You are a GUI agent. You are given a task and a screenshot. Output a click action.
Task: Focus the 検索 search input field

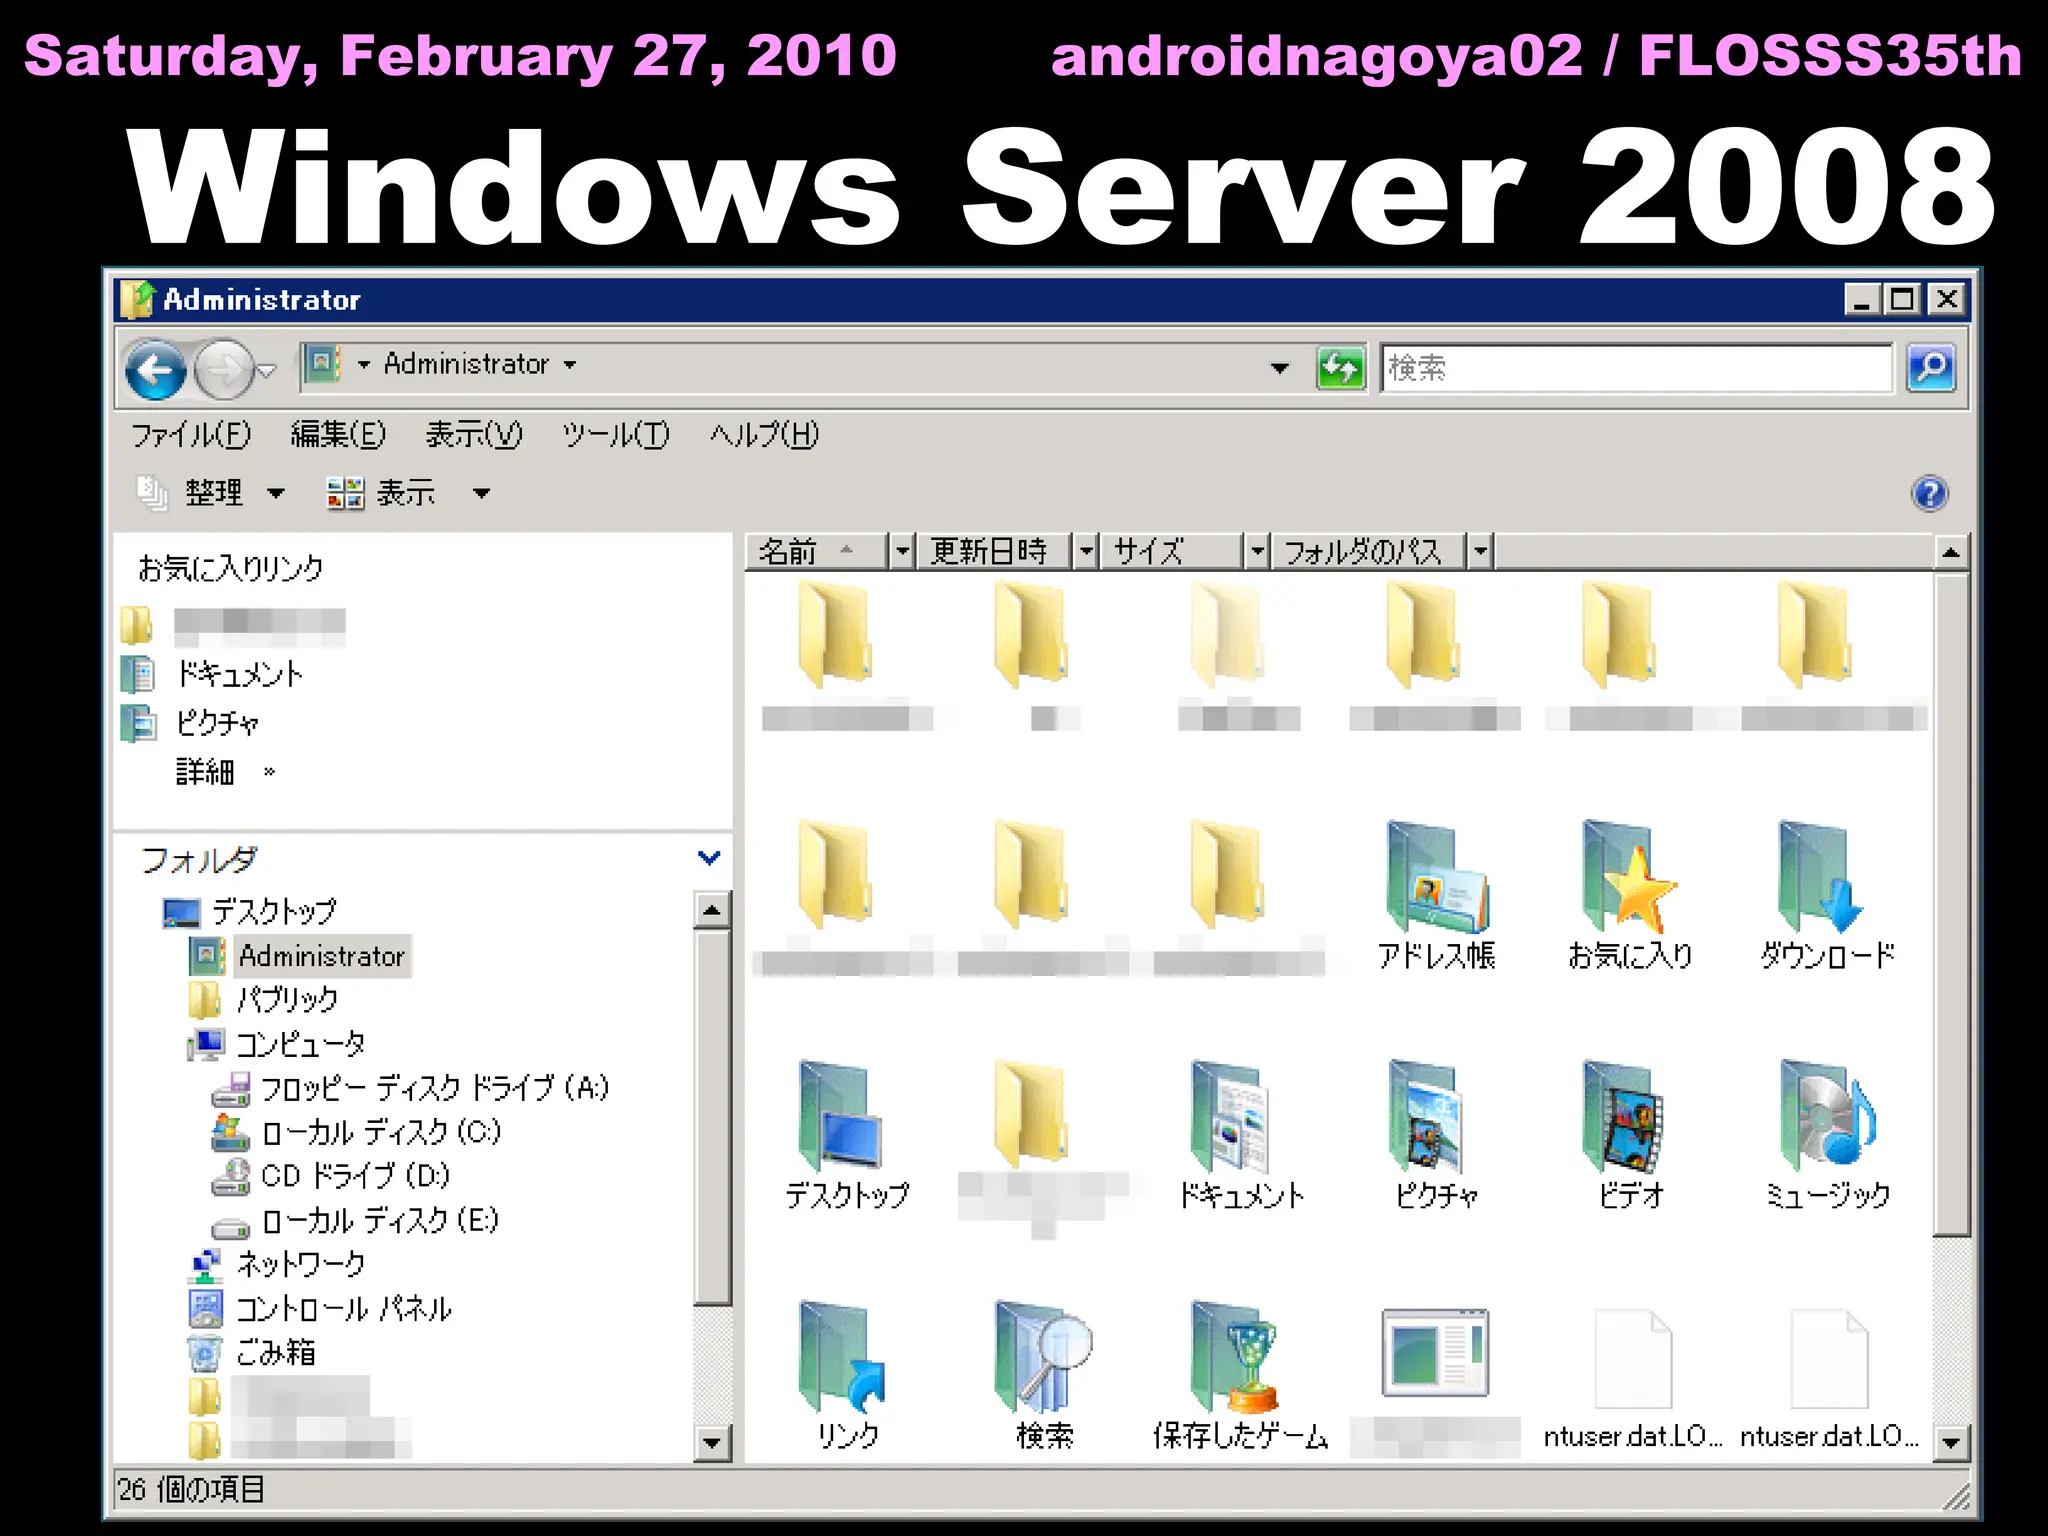point(1636,368)
